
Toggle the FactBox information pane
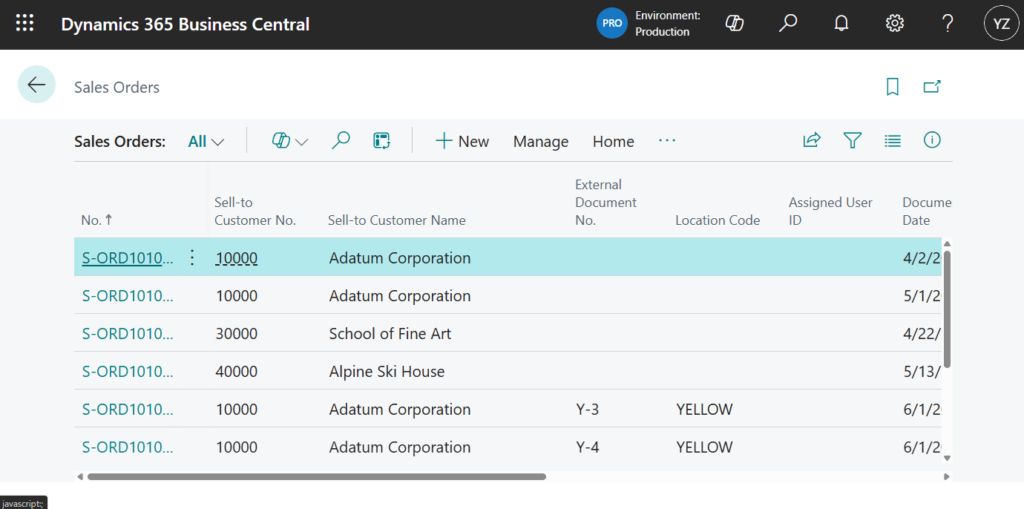[932, 141]
